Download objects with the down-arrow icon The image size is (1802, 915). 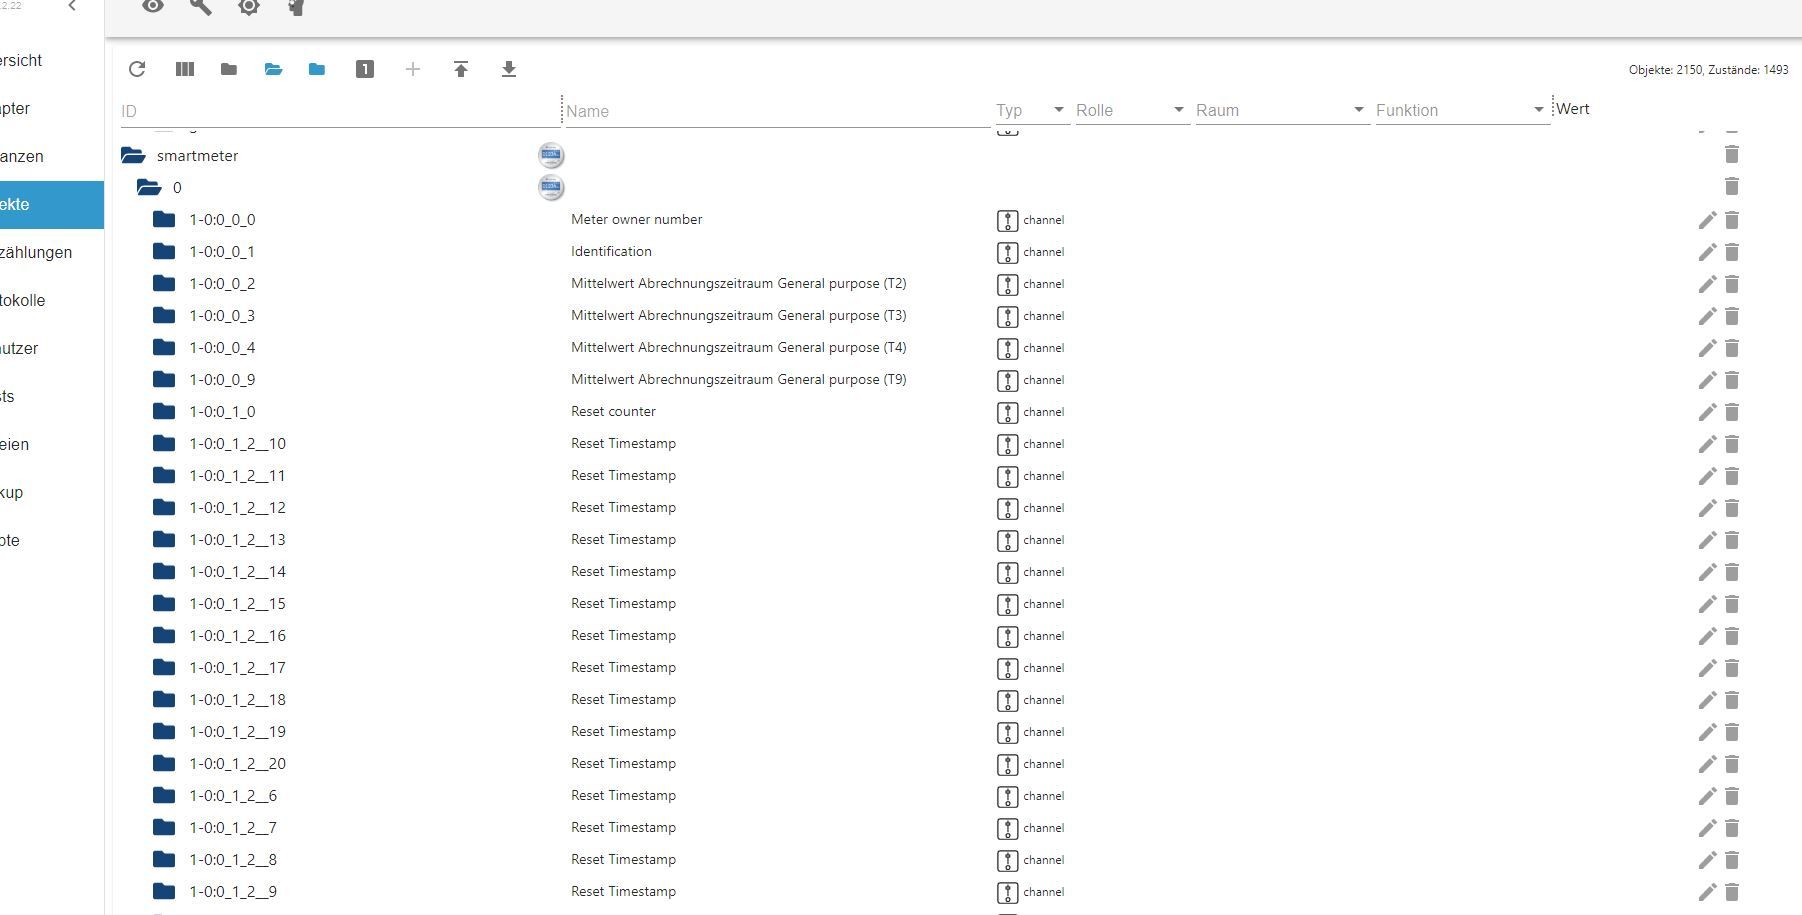click(509, 69)
